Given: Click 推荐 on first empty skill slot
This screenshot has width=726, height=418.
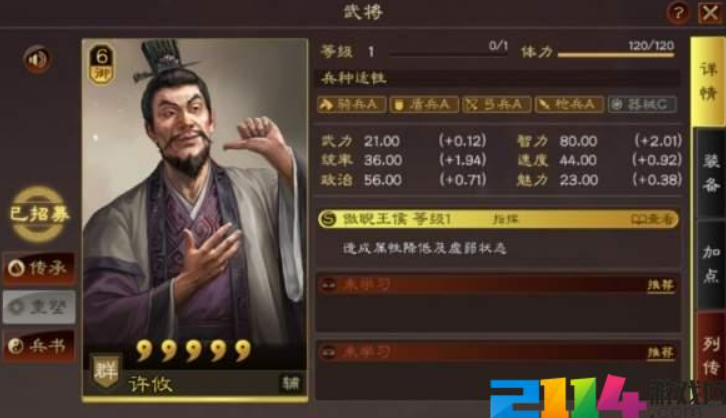Looking at the screenshot, I should (x=660, y=285).
